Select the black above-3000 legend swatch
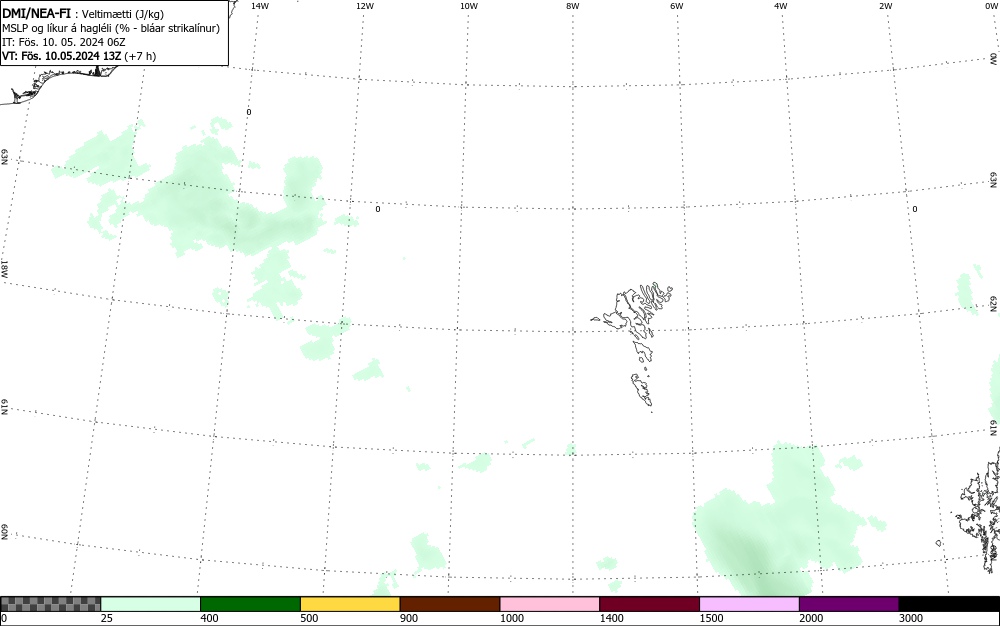Screen dimensions: 1000x626 coord(949,604)
